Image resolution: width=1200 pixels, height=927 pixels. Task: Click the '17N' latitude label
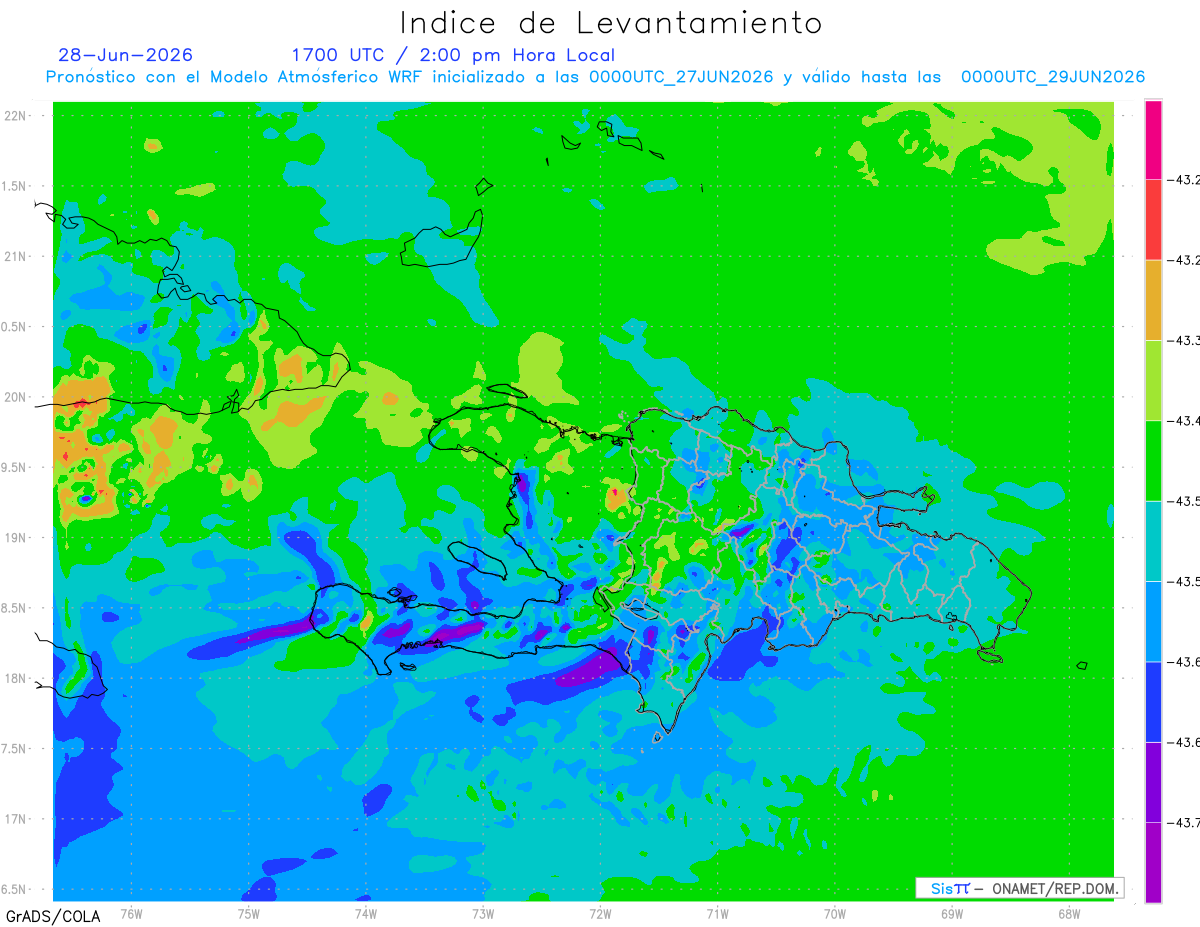click(x=17, y=820)
